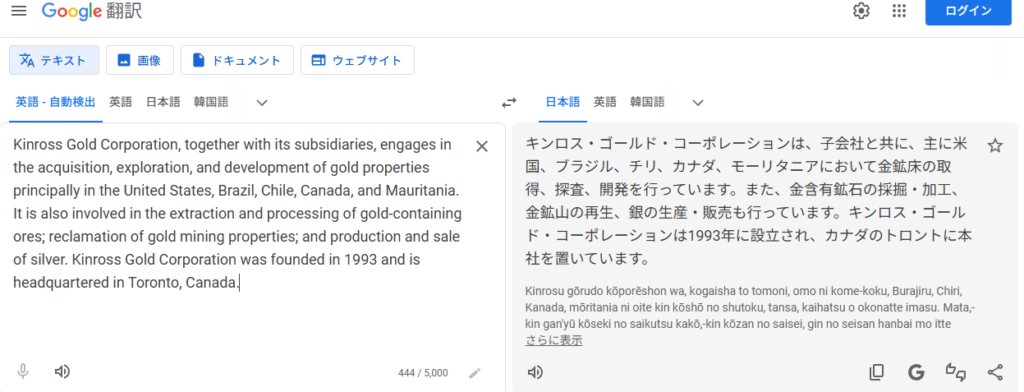Open the settings gear icon
This screenshot has width=1024, height=392.
pos(861,11)
